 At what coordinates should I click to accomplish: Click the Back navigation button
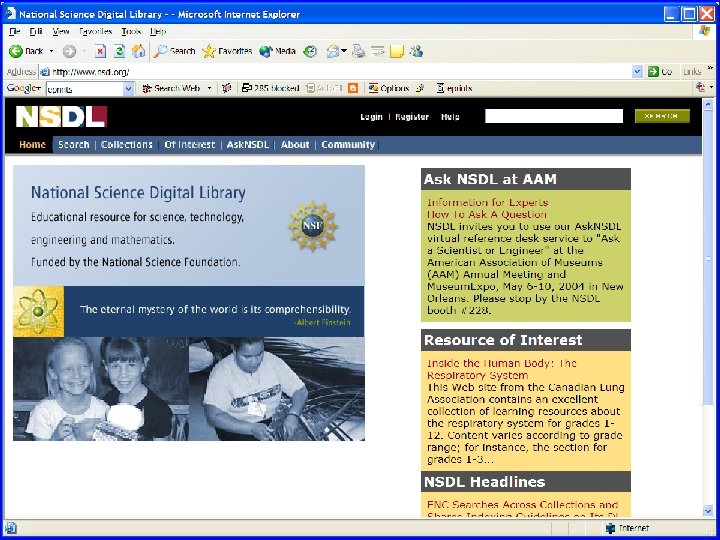(26, 51)
